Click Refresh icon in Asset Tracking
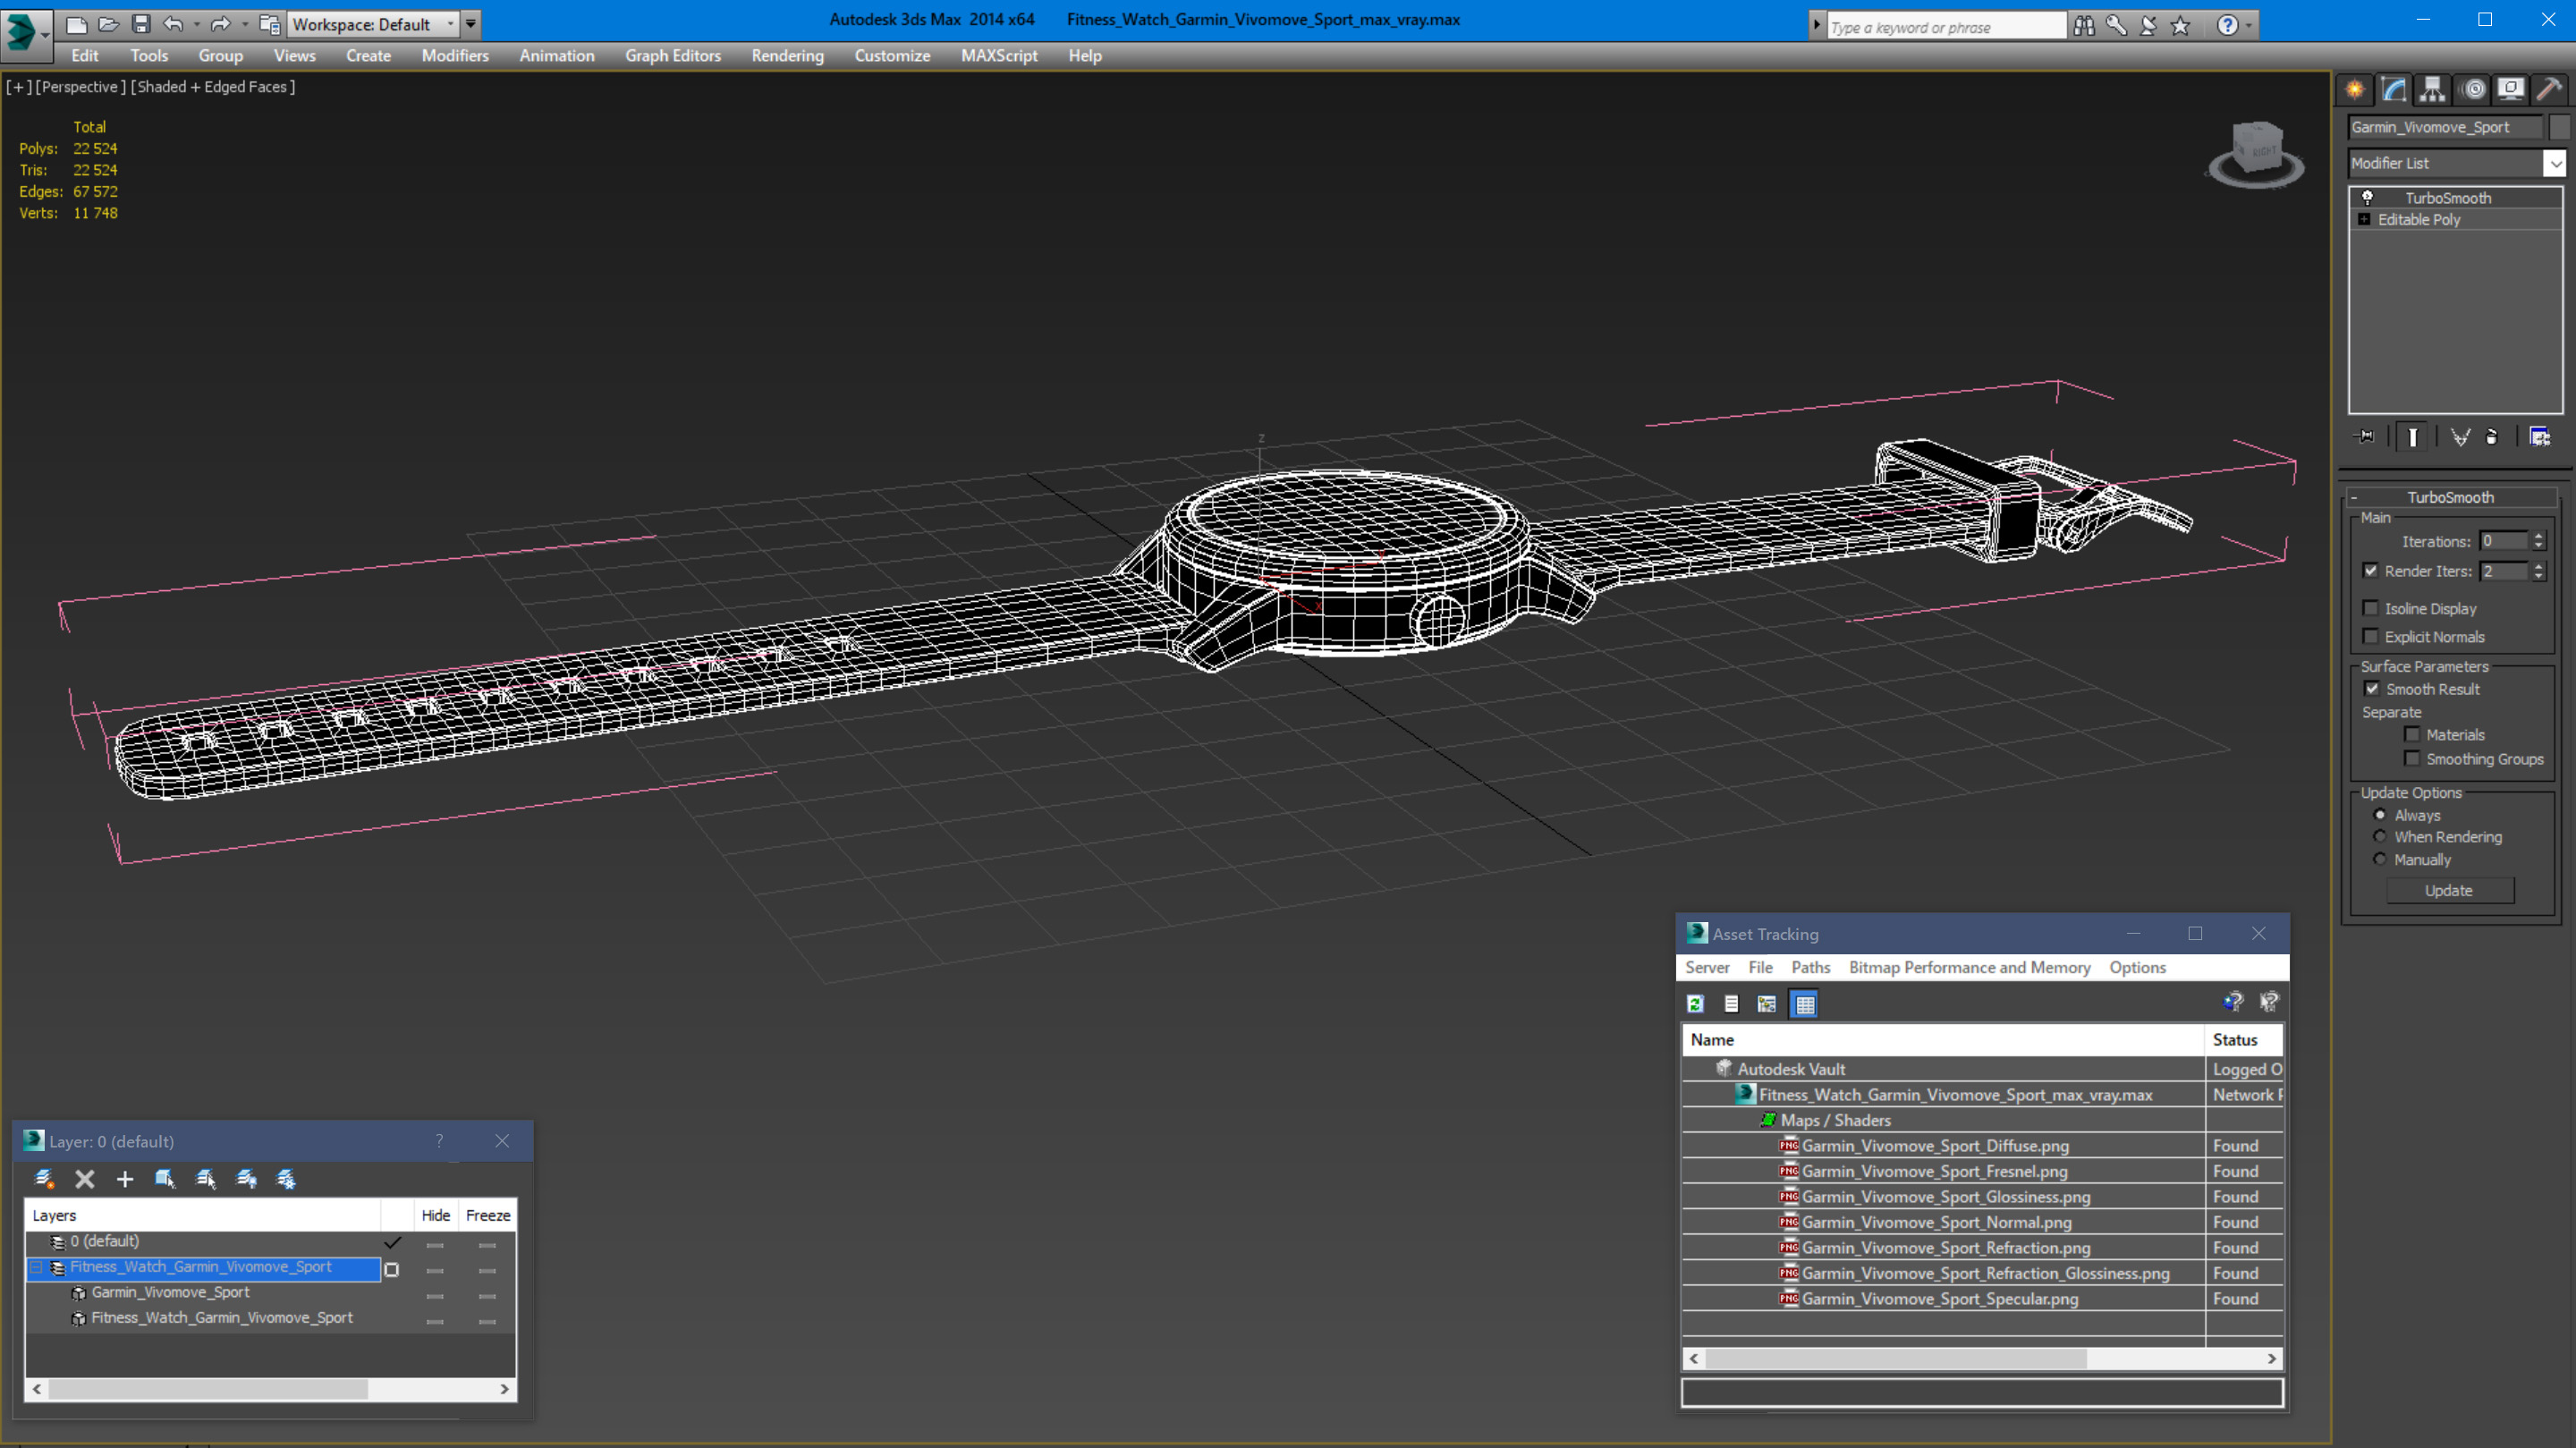This screenshot has width=2576, height=1448. pyautogui.click(x=1695, y=1004)
